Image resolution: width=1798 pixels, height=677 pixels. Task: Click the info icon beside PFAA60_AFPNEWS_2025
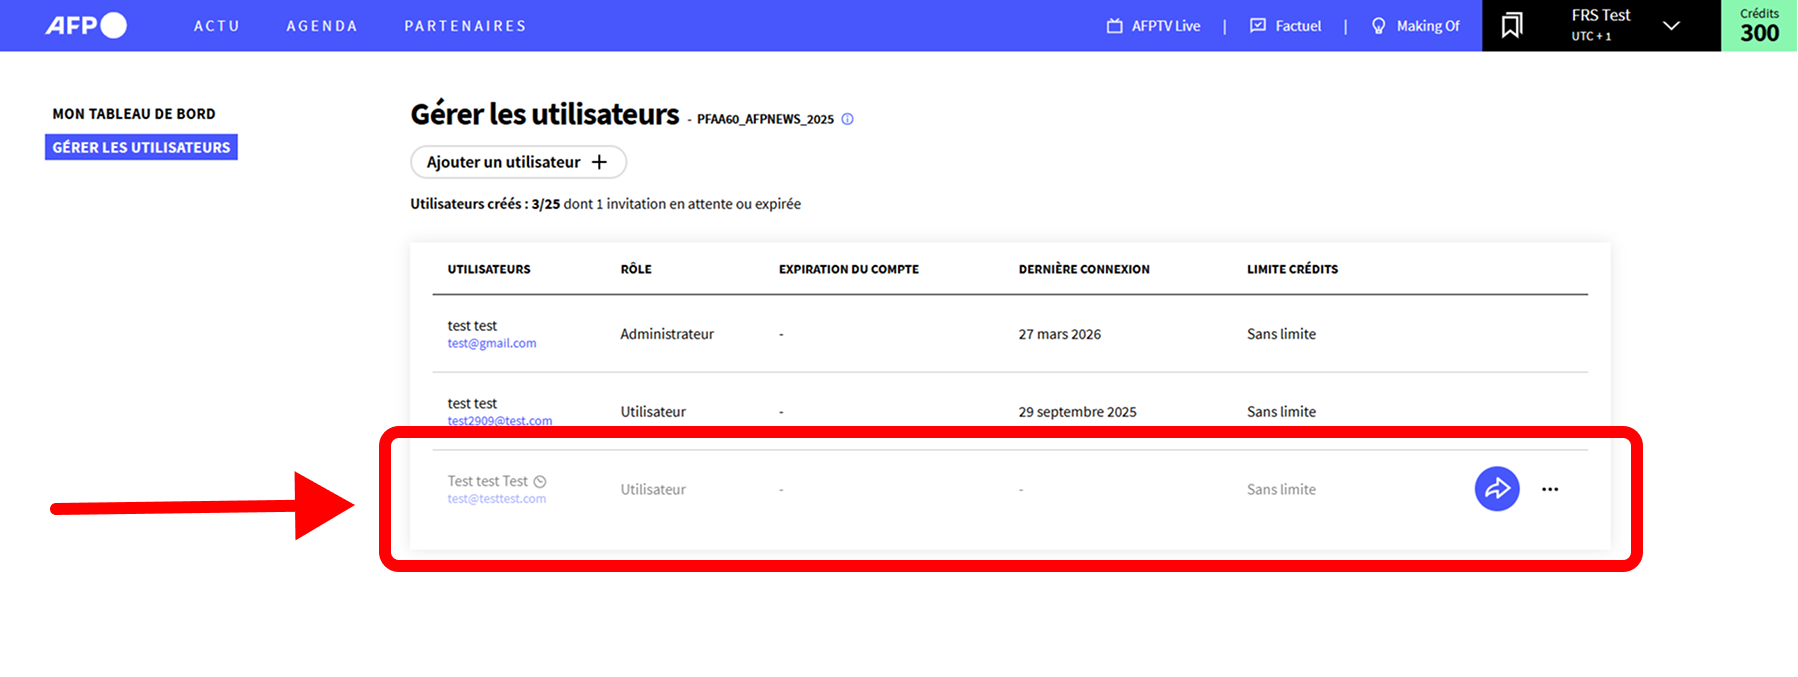click(847, 119)
